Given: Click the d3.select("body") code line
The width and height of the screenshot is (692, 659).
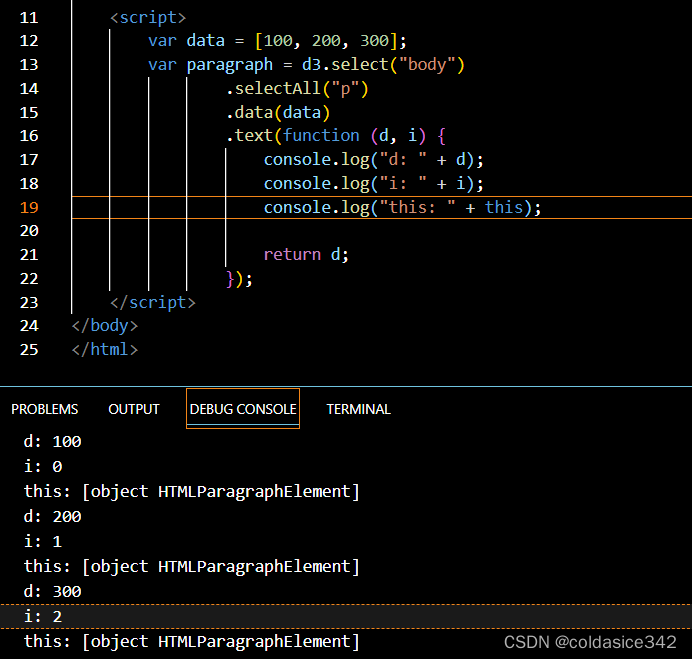Looking at the screenshot, I should 306,65.
